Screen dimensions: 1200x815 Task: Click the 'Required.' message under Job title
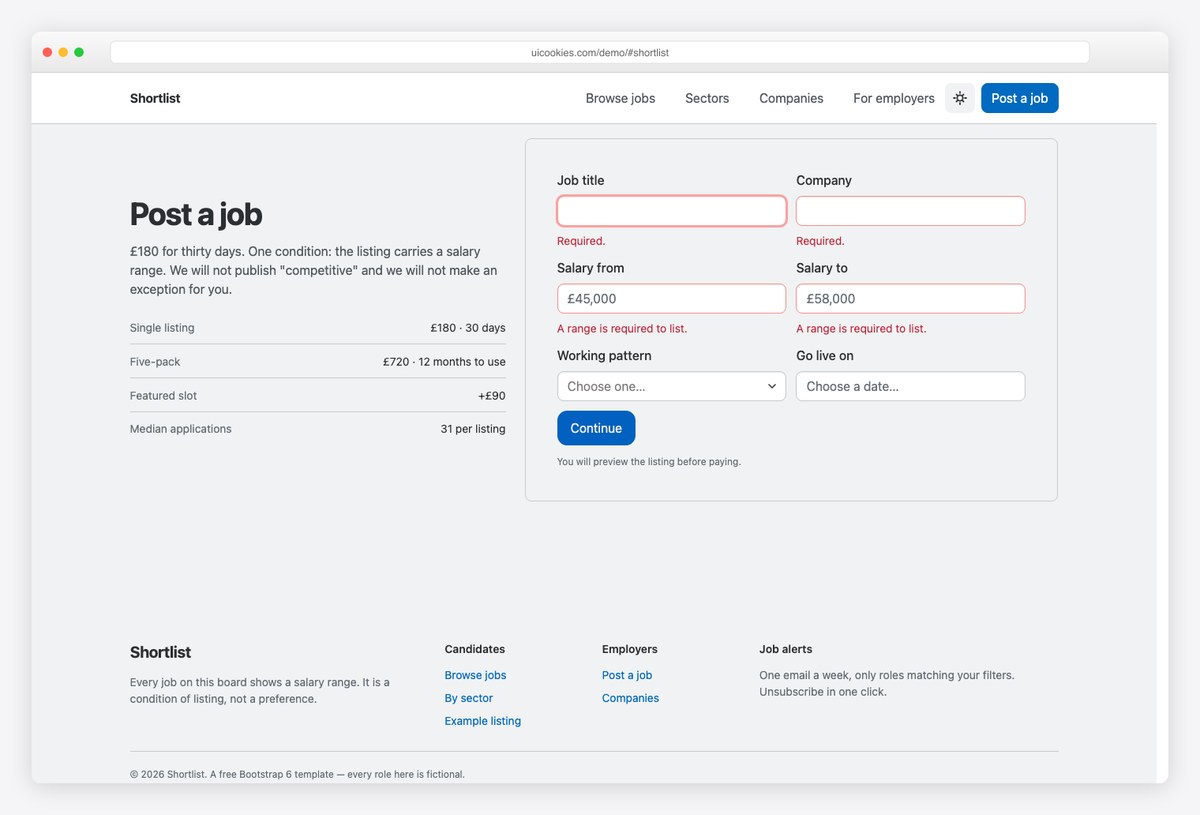coord(581,241)
